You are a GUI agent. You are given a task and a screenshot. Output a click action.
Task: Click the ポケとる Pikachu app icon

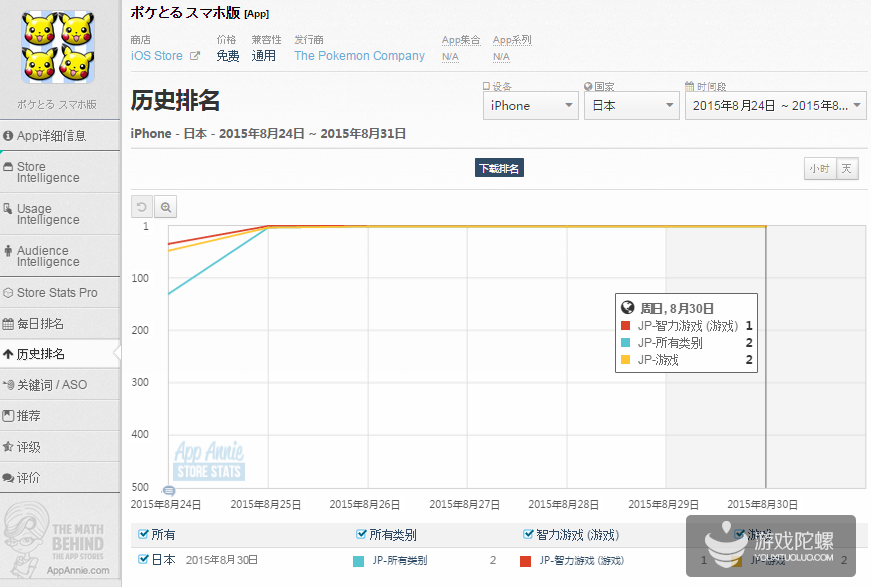click(x=59, y=49)
